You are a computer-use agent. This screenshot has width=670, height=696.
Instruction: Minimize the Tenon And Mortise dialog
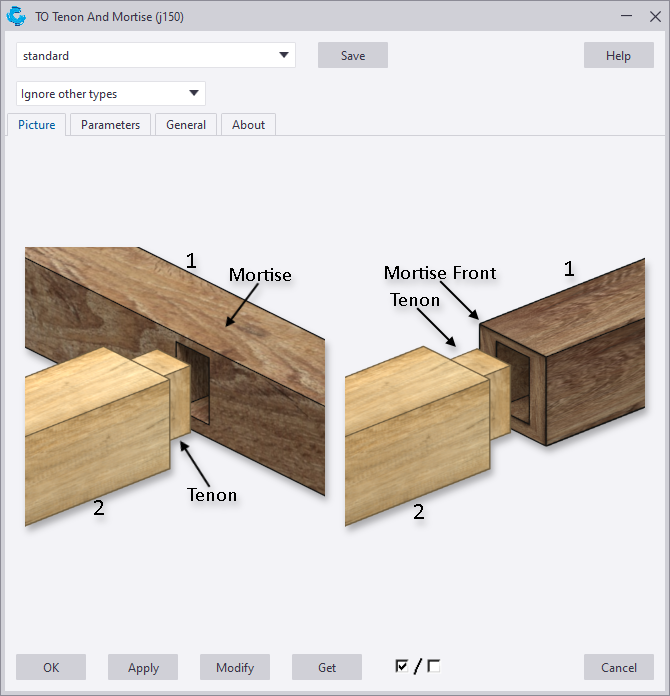(625, 16)
